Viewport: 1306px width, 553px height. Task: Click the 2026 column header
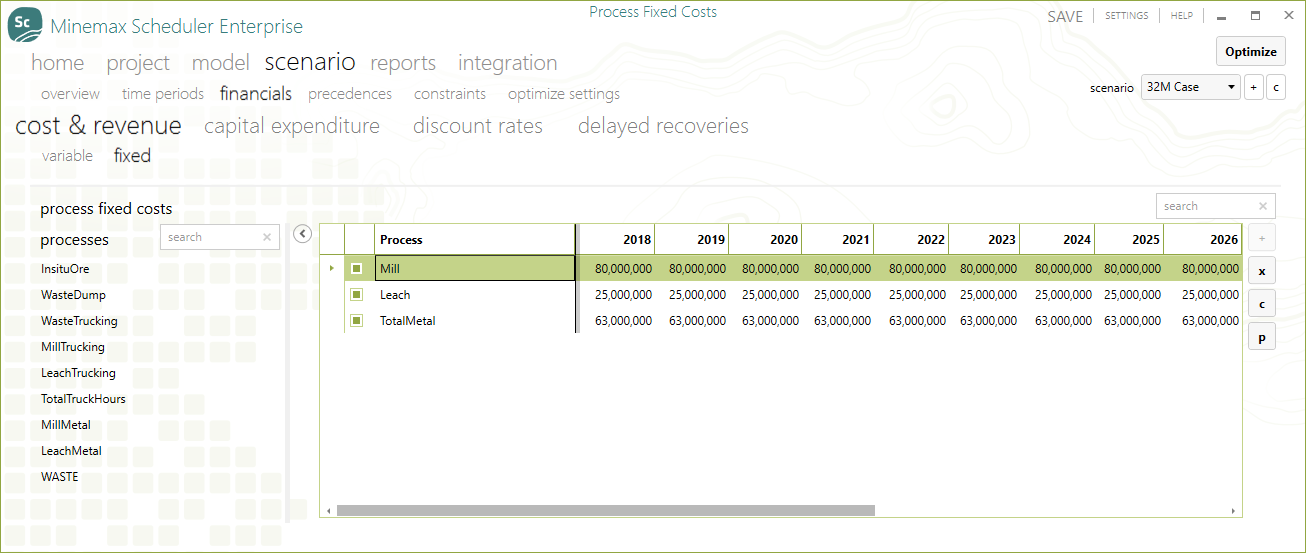click(x=1204, y=239)
